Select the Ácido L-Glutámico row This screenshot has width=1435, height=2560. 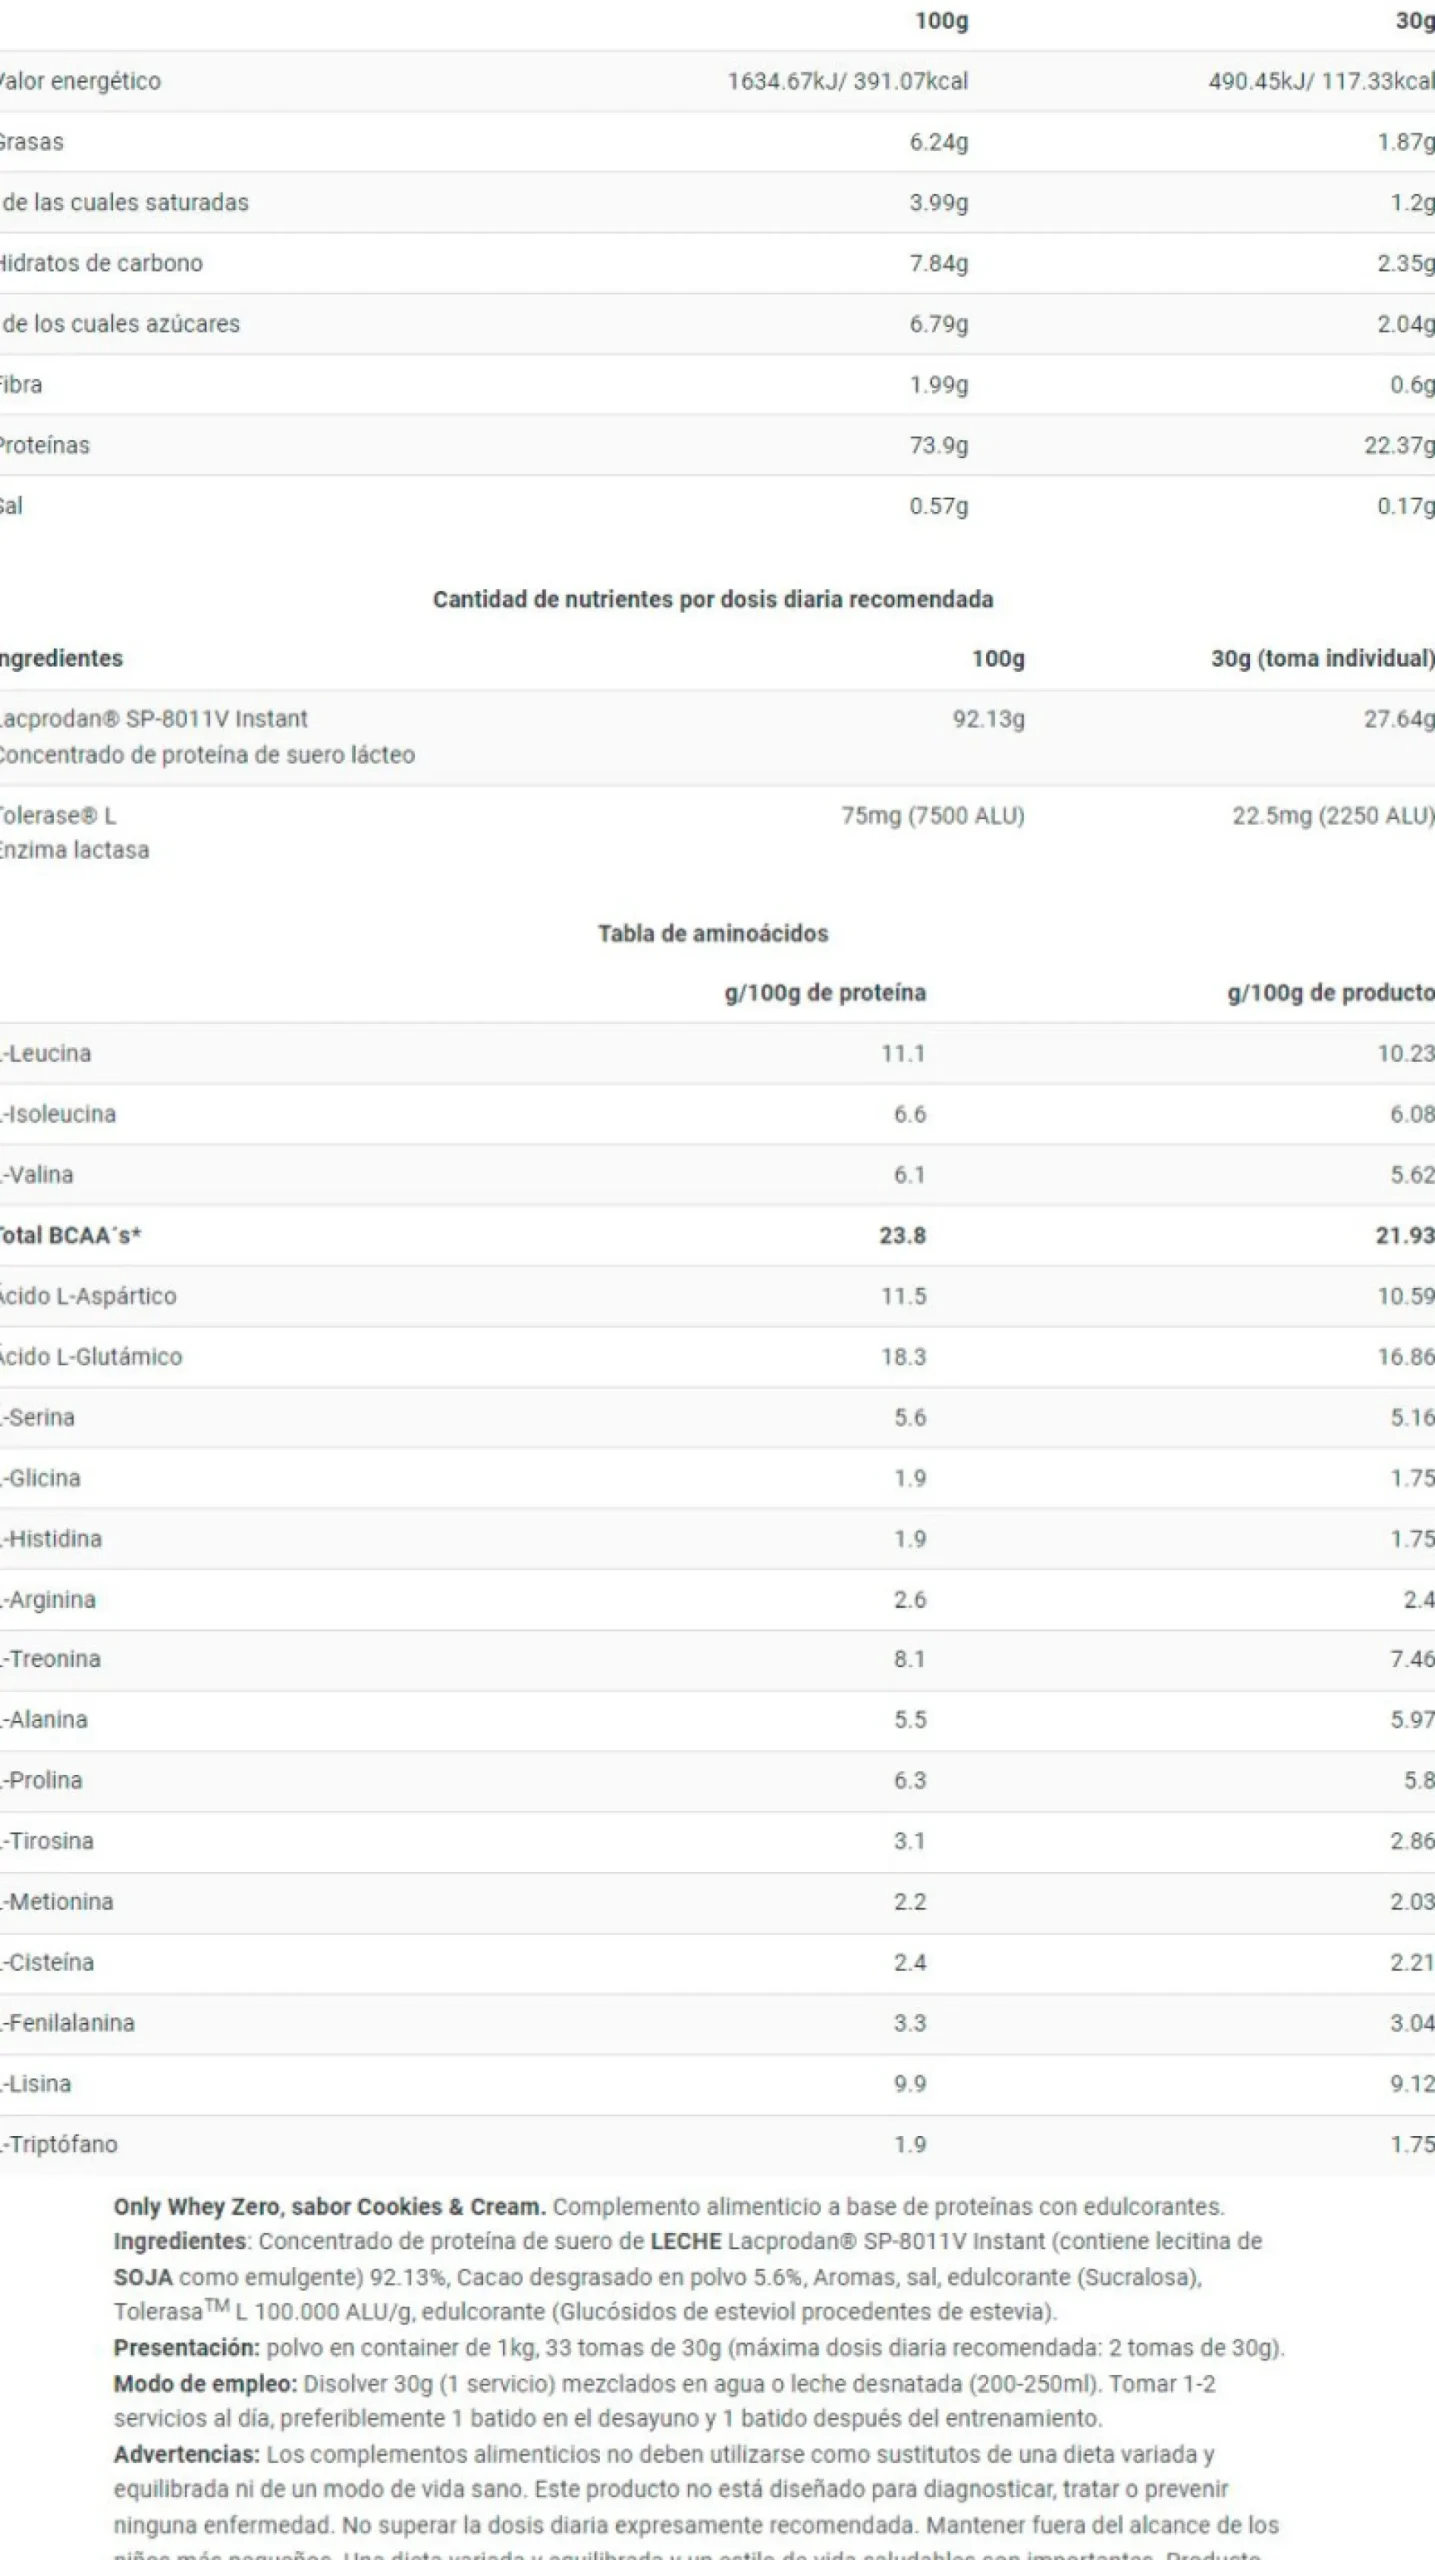pyautogui.click(x=717, y=1356)
